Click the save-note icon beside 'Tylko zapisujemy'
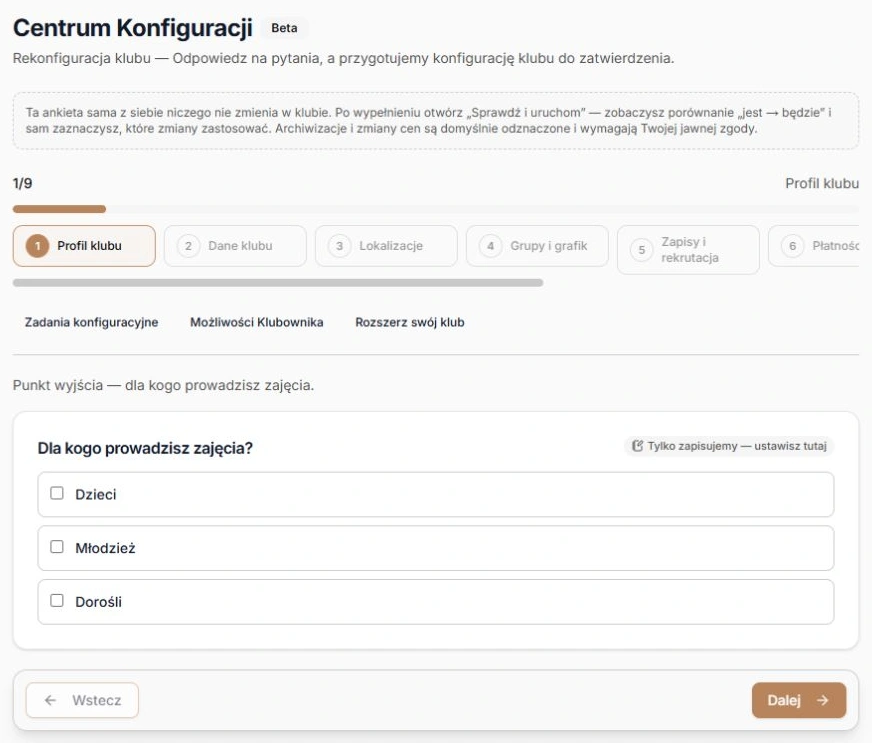Image resolution: width=872 pixels, height=743 pixels. [x=637, y=446]
